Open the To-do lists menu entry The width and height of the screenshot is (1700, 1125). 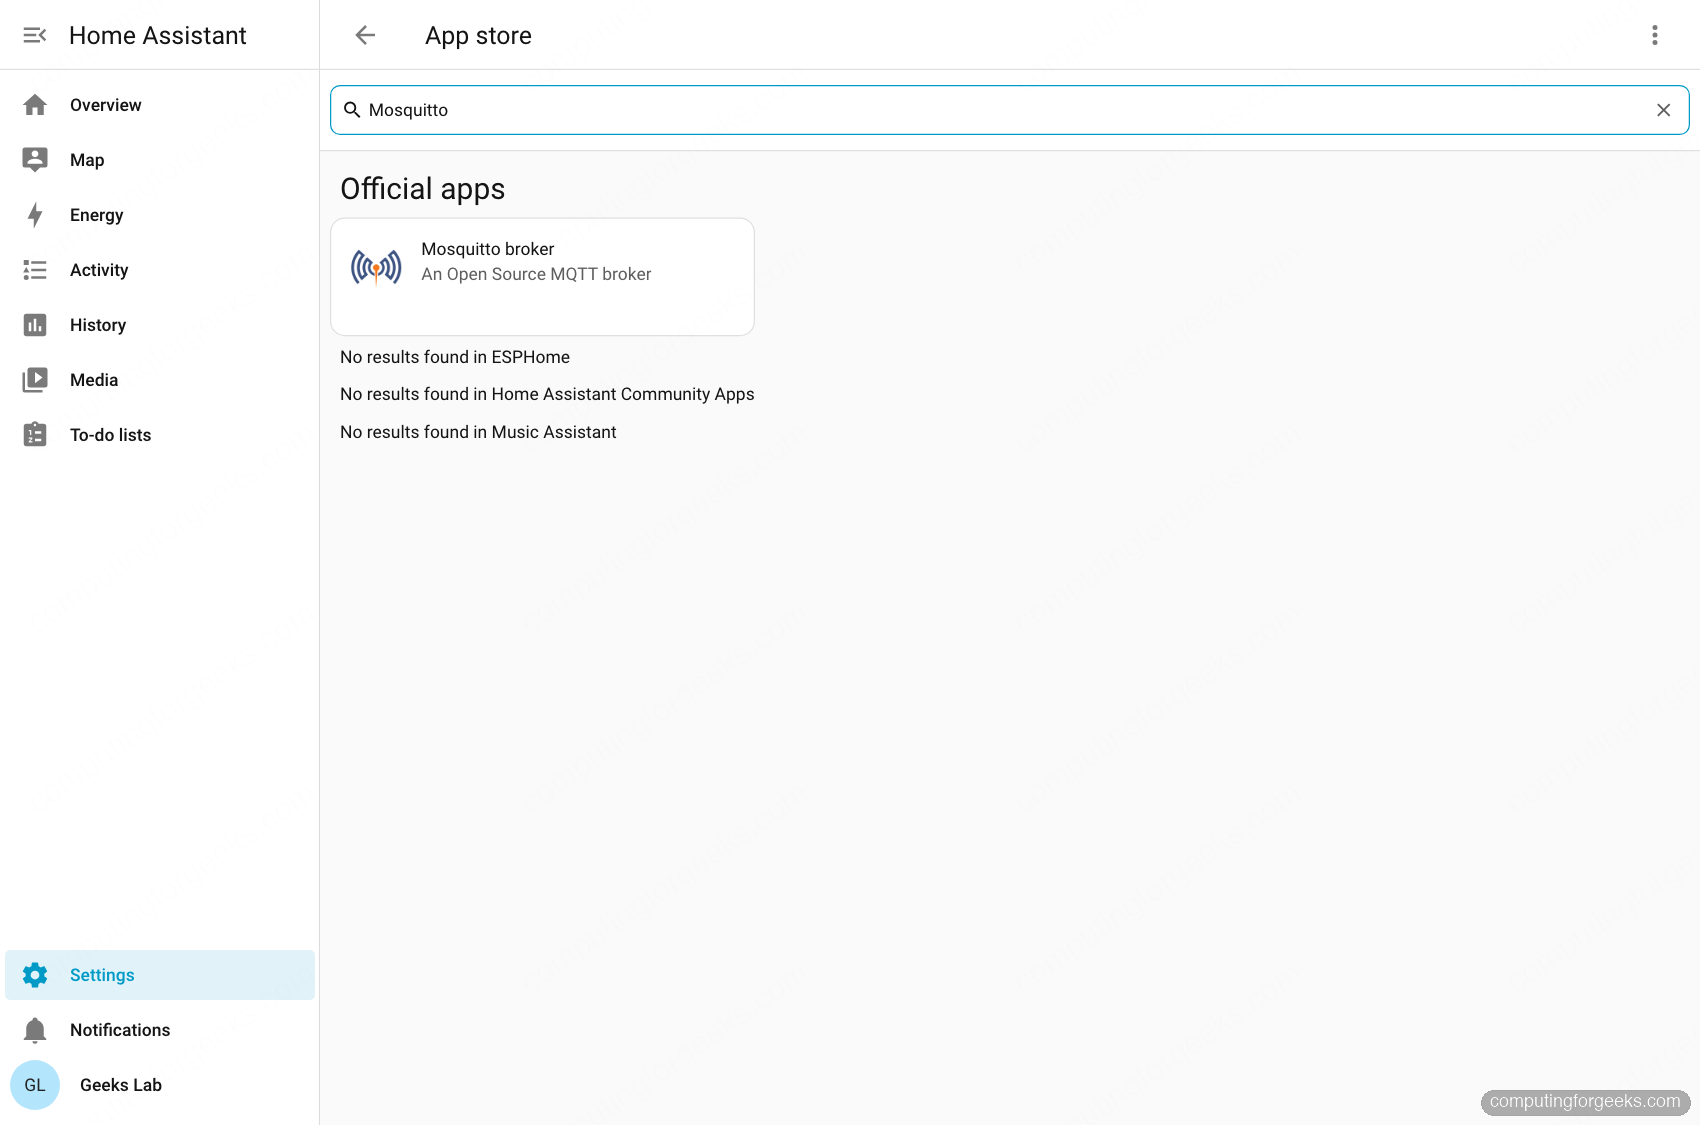tap(160, 435)
